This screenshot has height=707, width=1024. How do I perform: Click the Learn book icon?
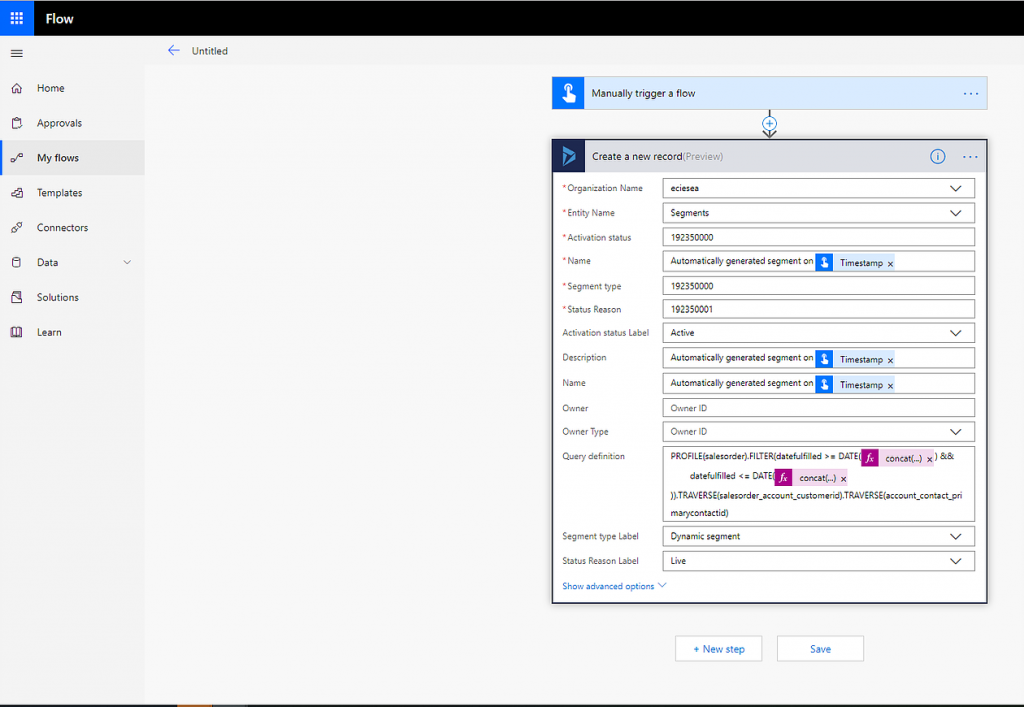(x=17, y=332)
